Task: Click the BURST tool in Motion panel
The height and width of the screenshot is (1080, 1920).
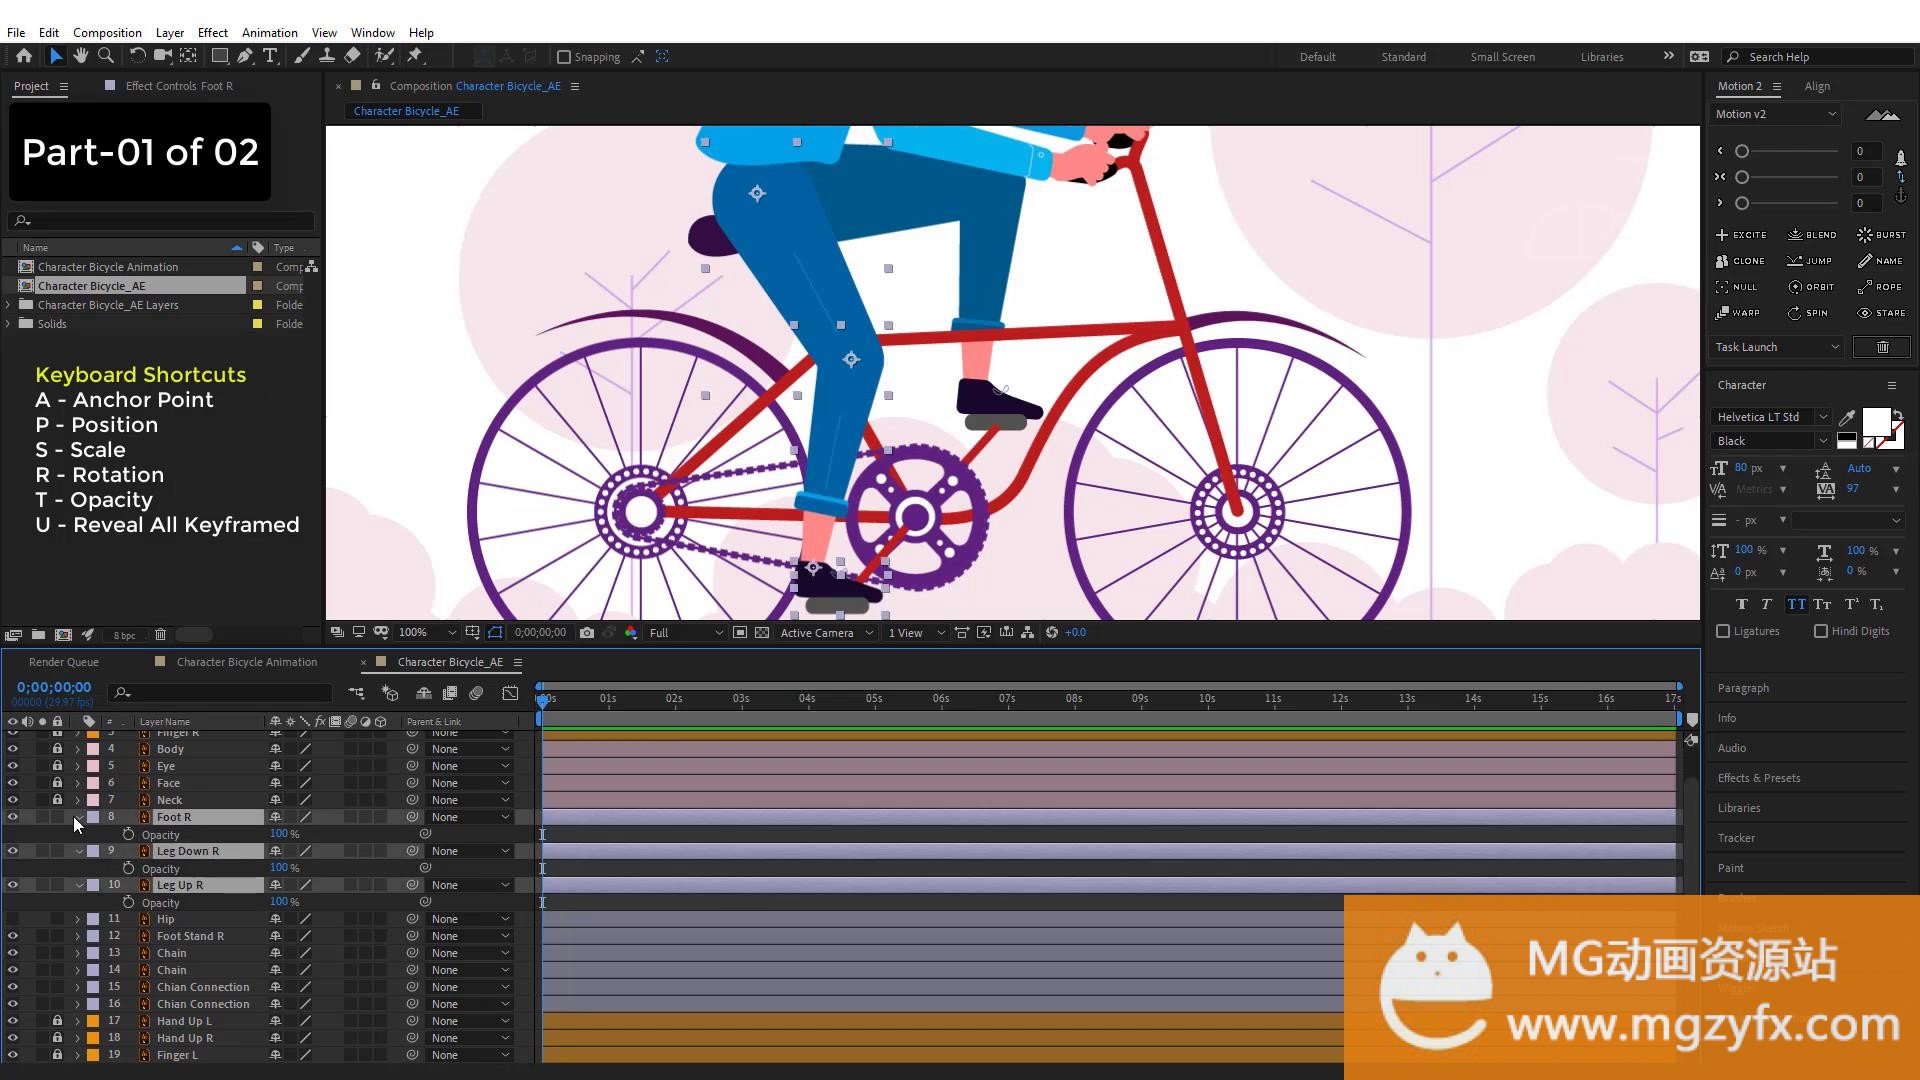Action: [x=1882, y=235]
